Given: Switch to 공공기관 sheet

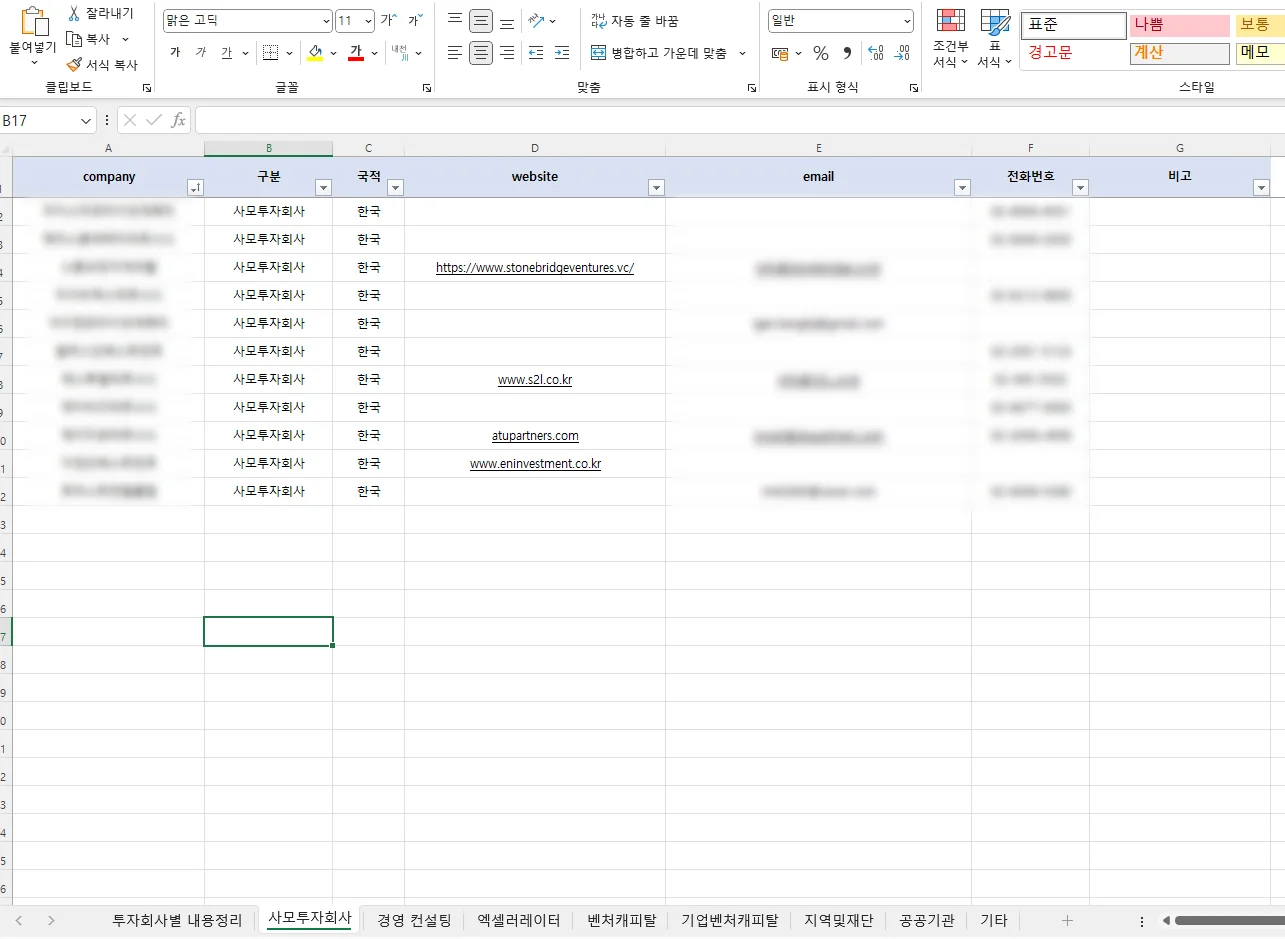Looking at the screenshot, I should click(926, 920).
